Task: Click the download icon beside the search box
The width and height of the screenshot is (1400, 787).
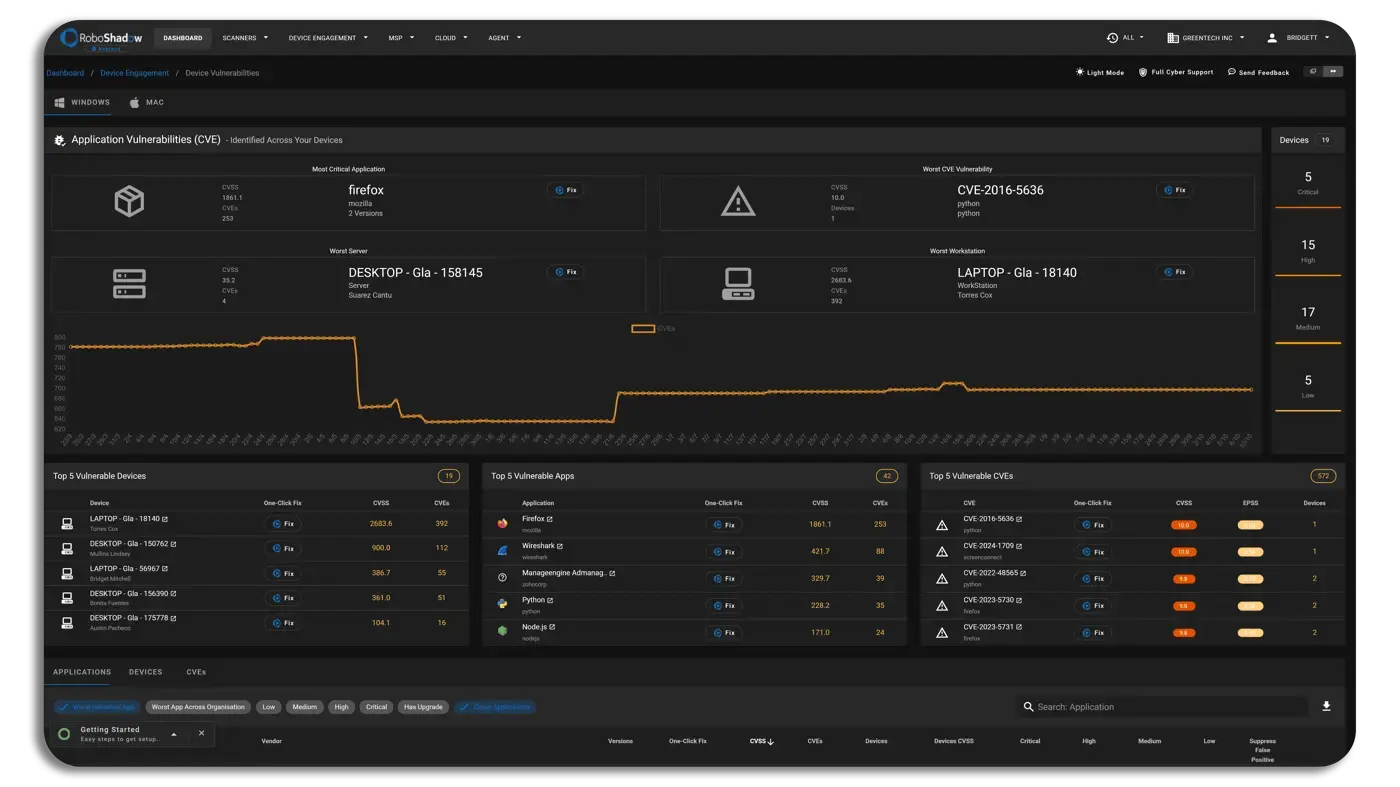Action: tap(1326, 706)
